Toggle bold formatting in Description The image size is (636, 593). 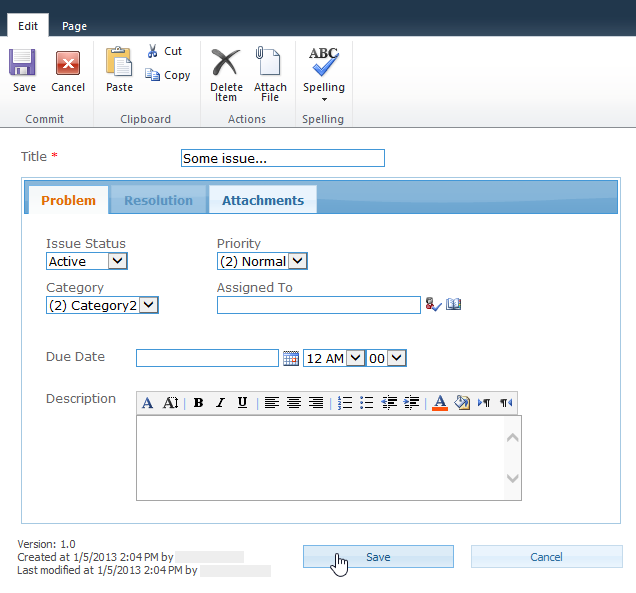pyautogui.click(x=198, y=403)
